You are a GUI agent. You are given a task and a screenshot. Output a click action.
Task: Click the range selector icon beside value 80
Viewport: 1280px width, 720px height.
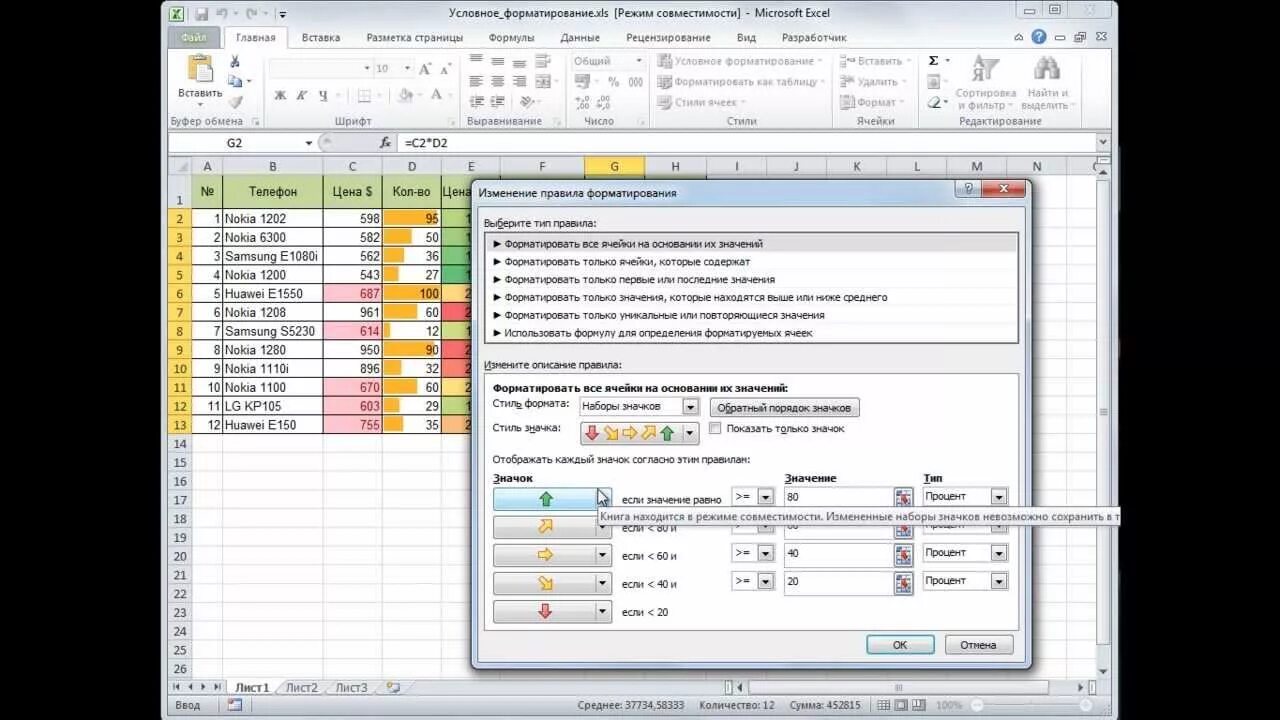coord(903,497)
